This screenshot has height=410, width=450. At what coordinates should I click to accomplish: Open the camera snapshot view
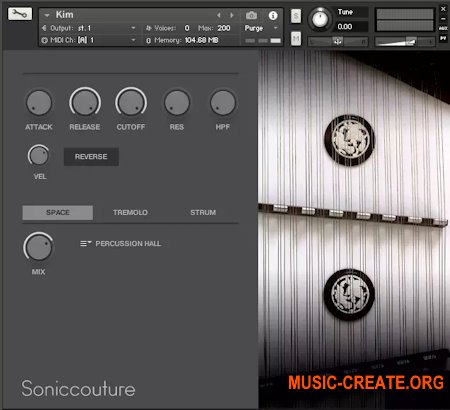click(251, 15)
